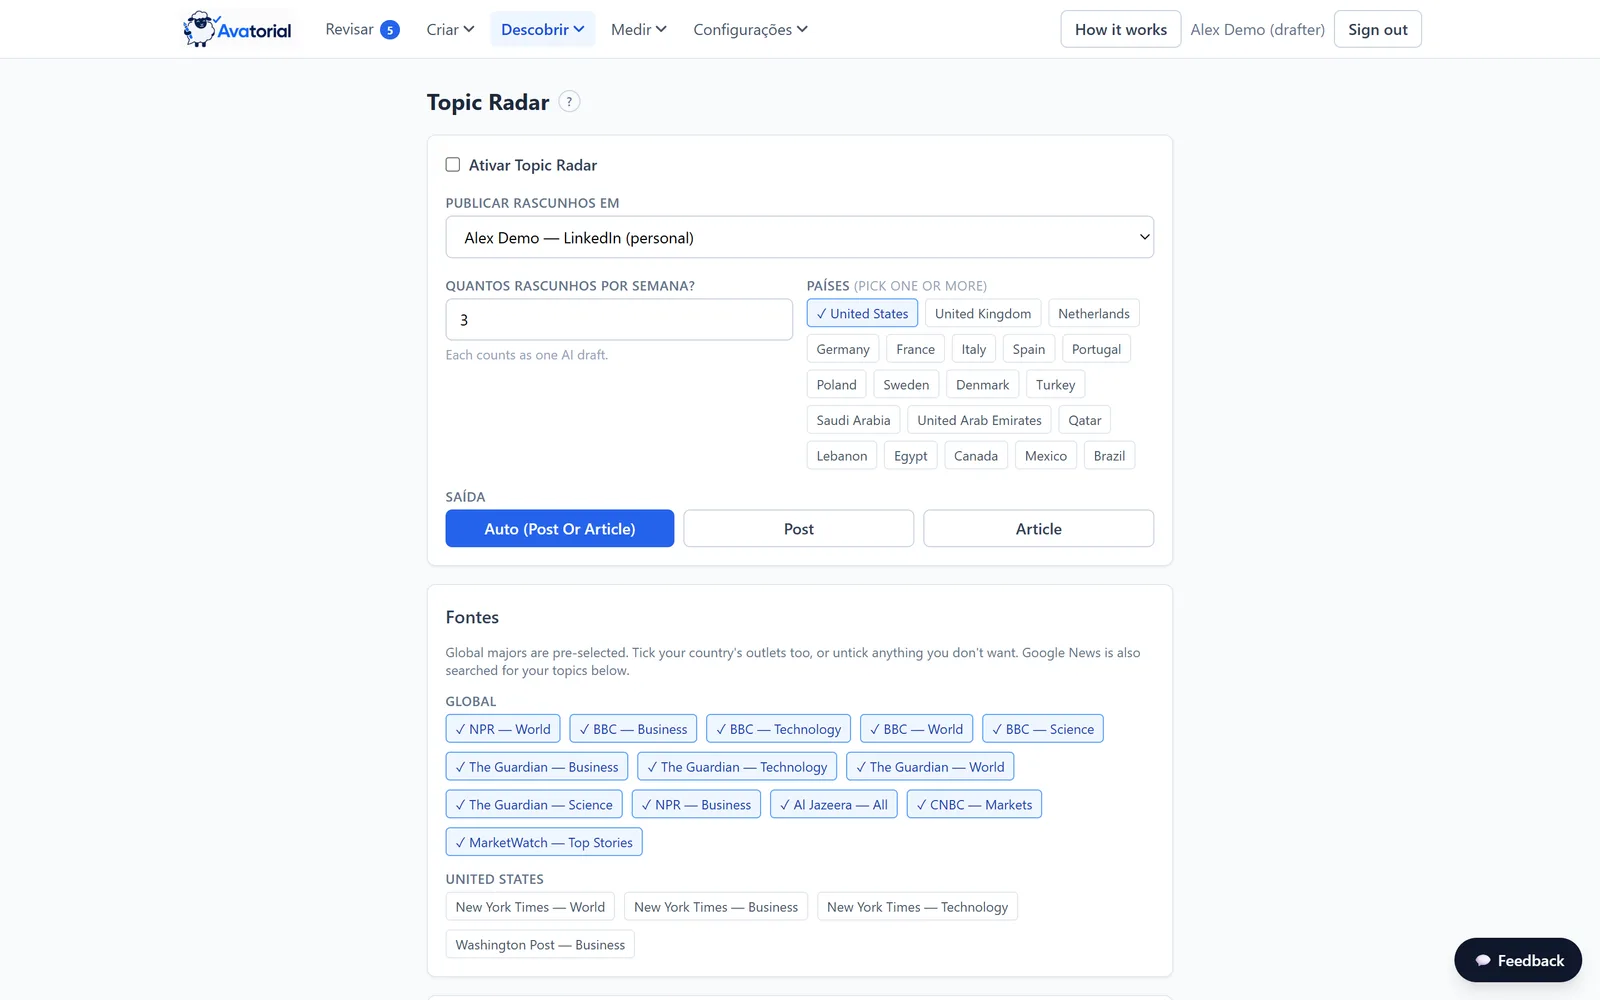Select France country chip

click(916, 349)
